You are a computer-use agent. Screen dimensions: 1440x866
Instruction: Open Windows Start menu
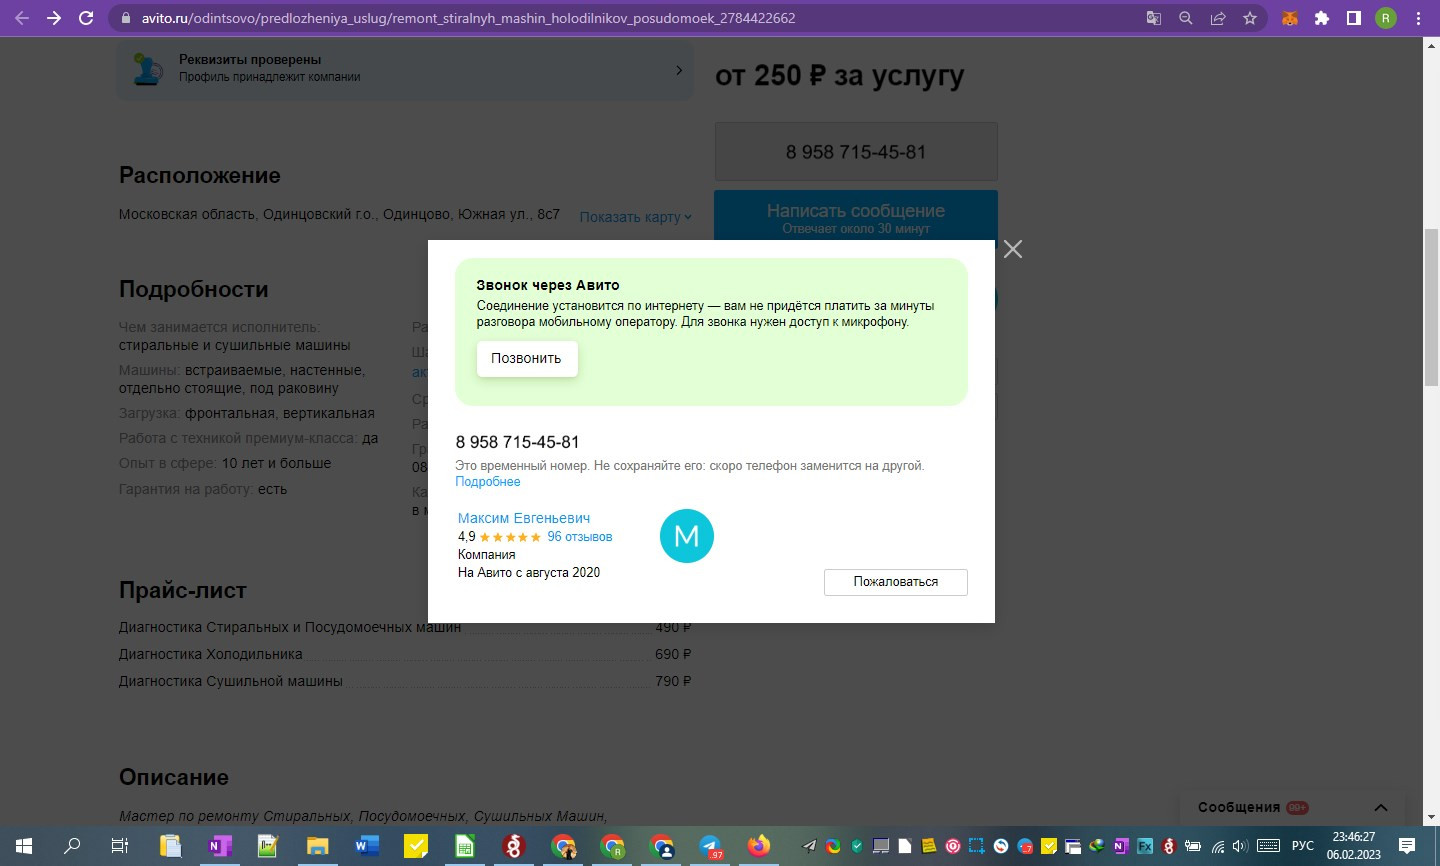[23, 846]
